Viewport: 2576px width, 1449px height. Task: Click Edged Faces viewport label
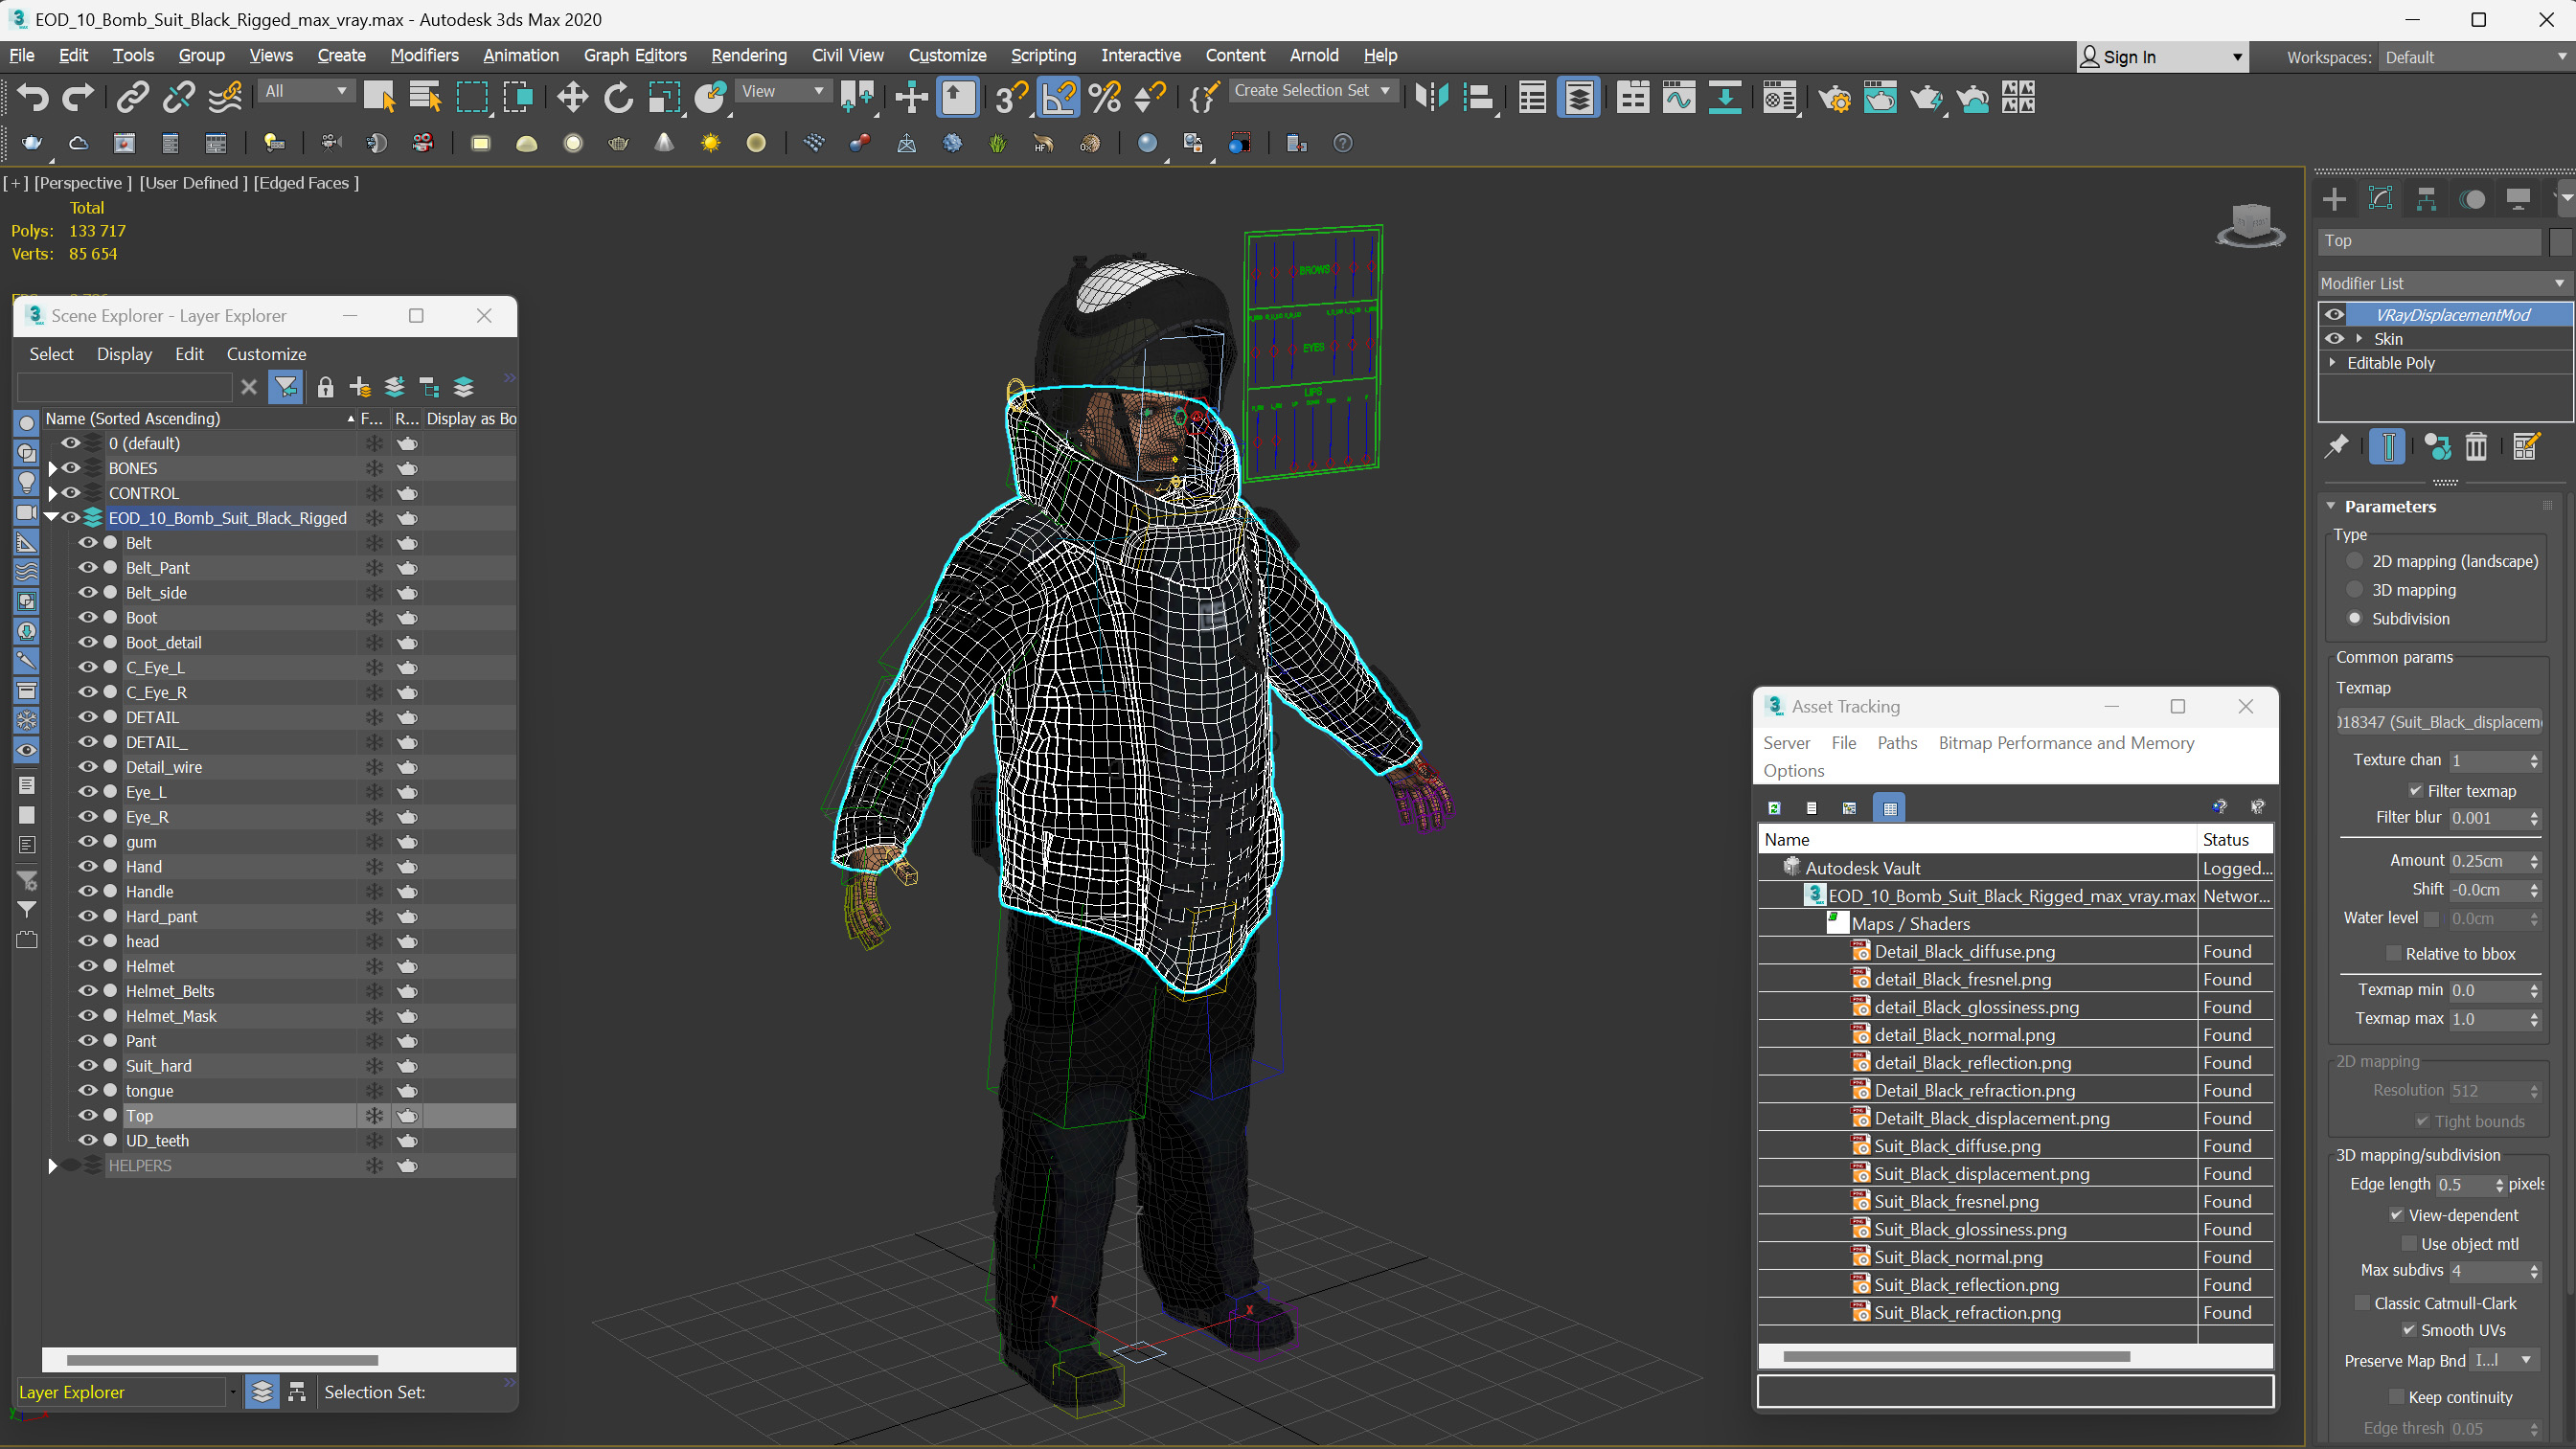[306, 182]
